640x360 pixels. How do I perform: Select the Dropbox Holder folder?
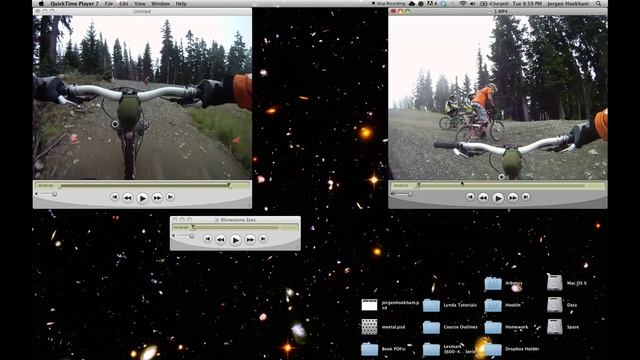point(493,349)
